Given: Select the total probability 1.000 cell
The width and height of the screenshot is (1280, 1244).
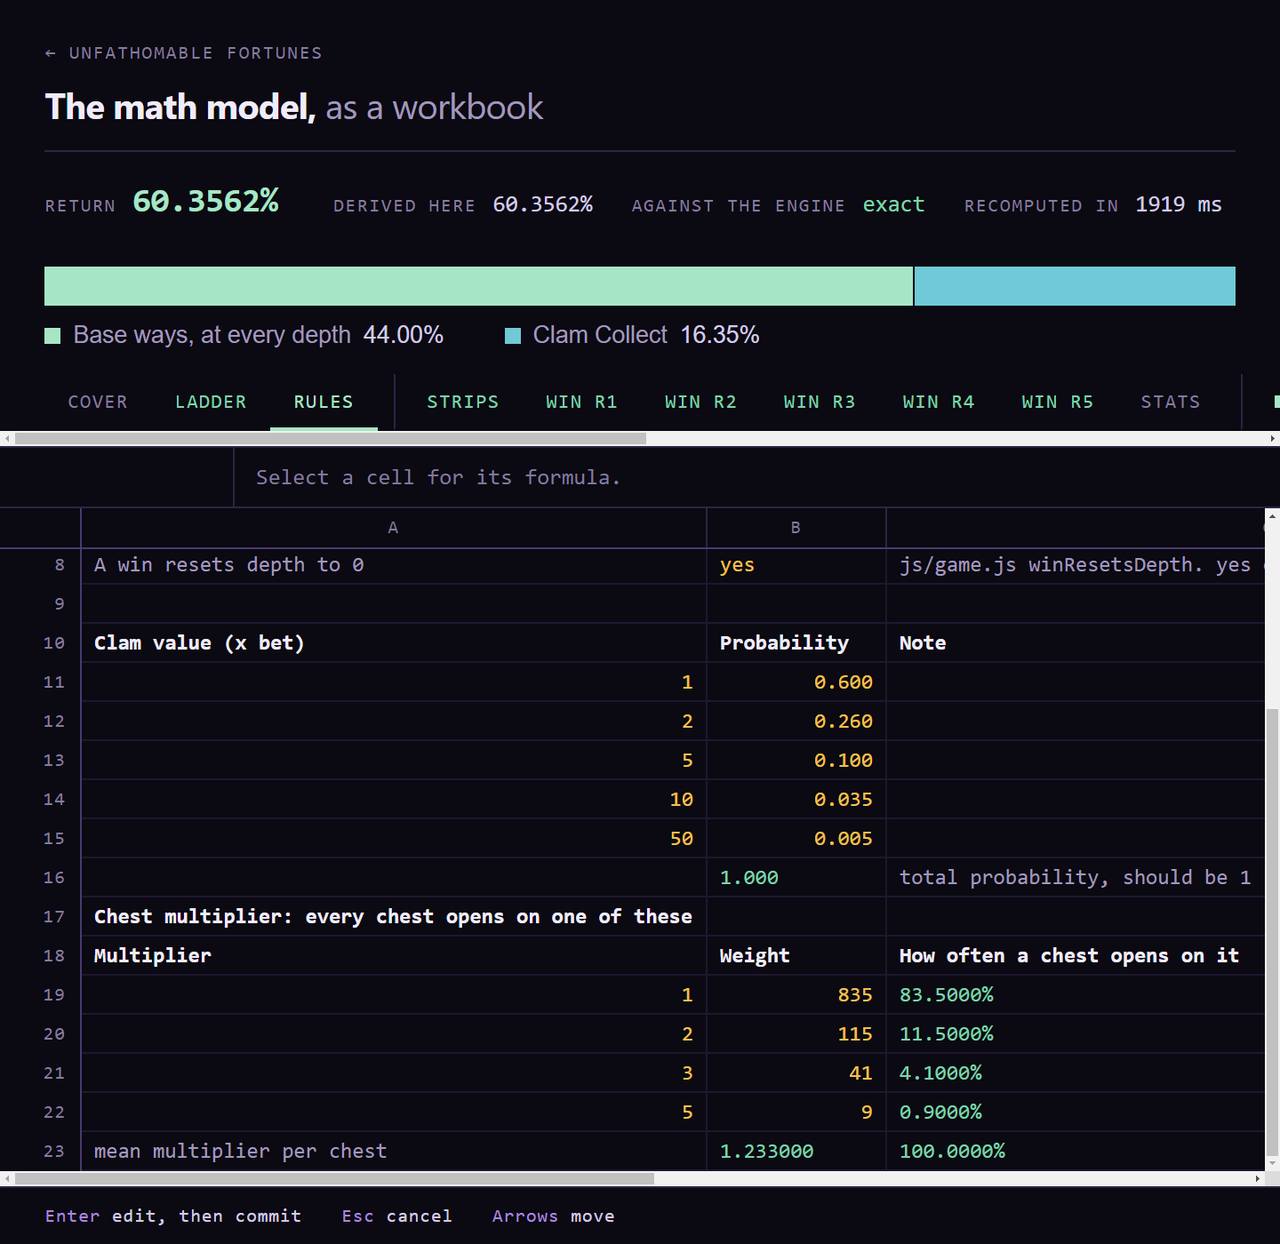Looking at the screenshot, I should click(x=796, y=877).
